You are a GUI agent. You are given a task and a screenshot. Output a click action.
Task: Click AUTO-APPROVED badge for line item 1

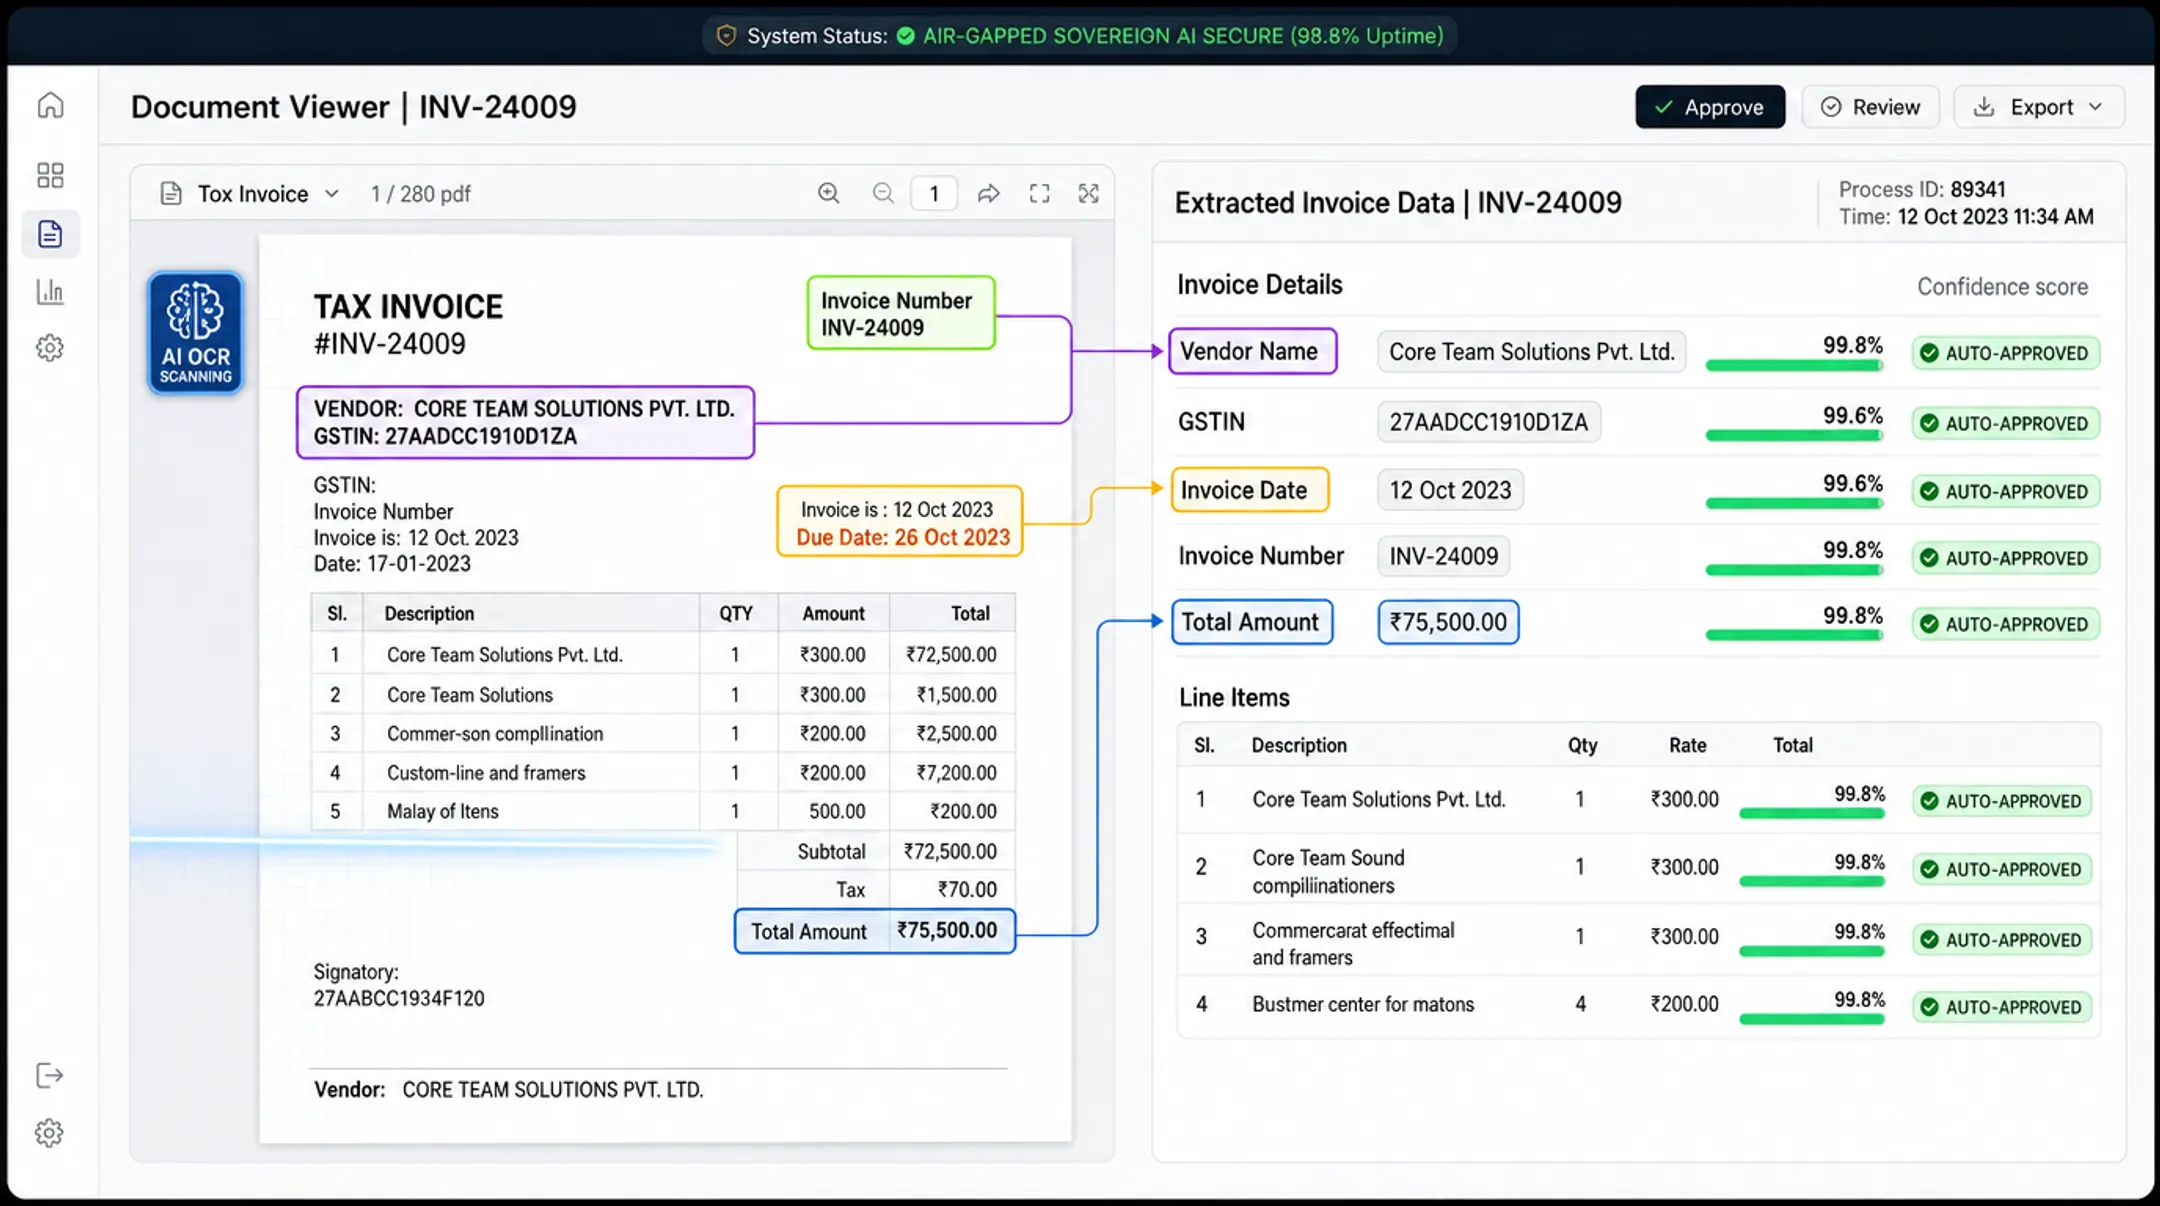pyautogui.click(x=2003, y=801)
